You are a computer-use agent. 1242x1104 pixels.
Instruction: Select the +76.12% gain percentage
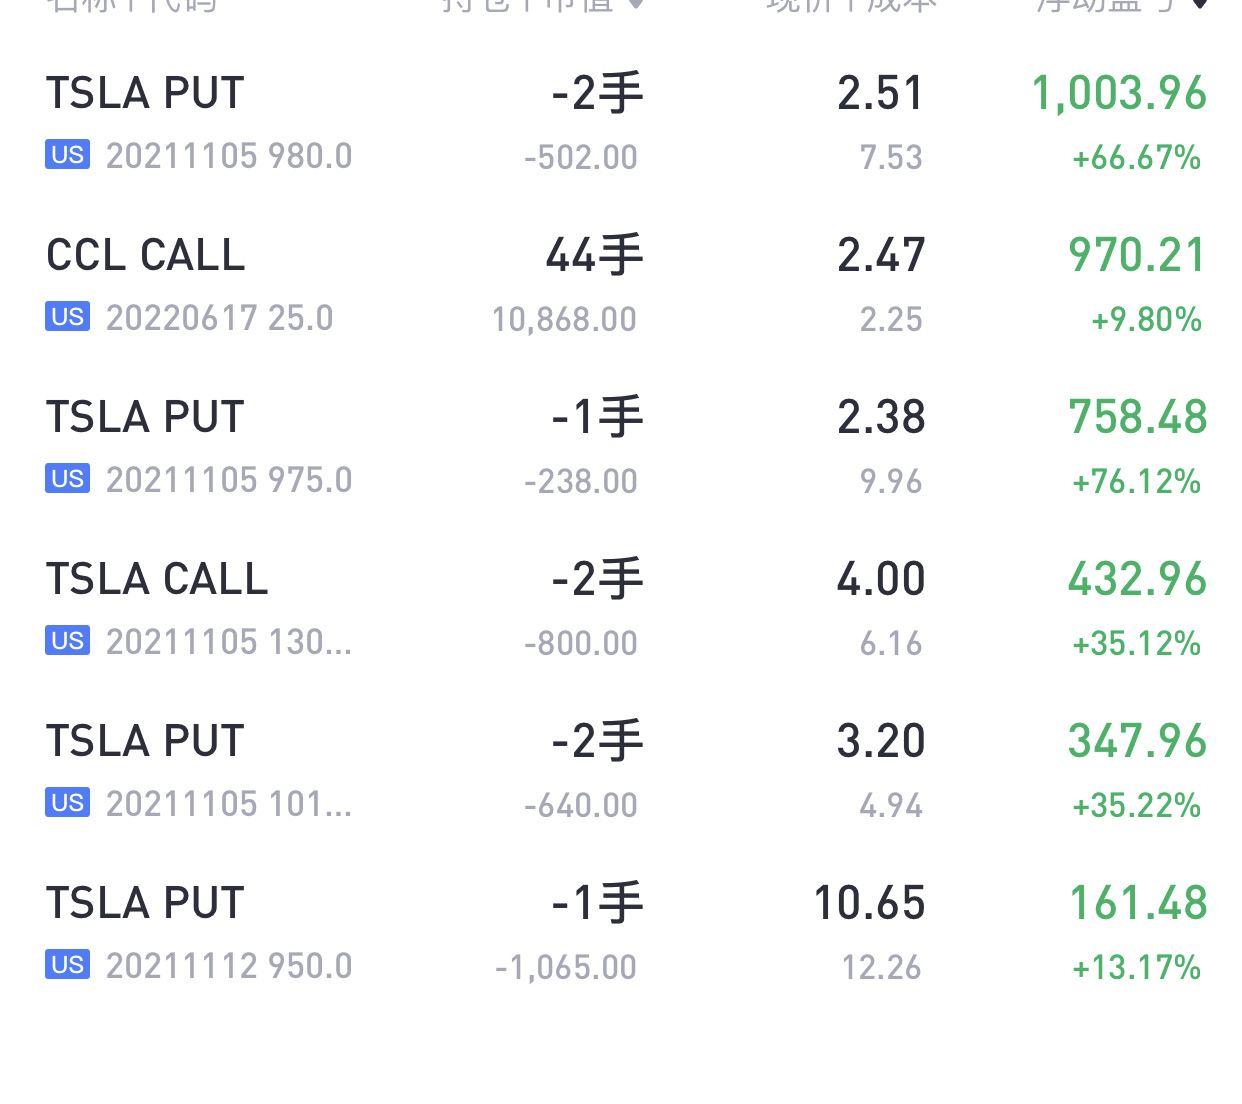pyautogui.click(x=1136, y=481)
